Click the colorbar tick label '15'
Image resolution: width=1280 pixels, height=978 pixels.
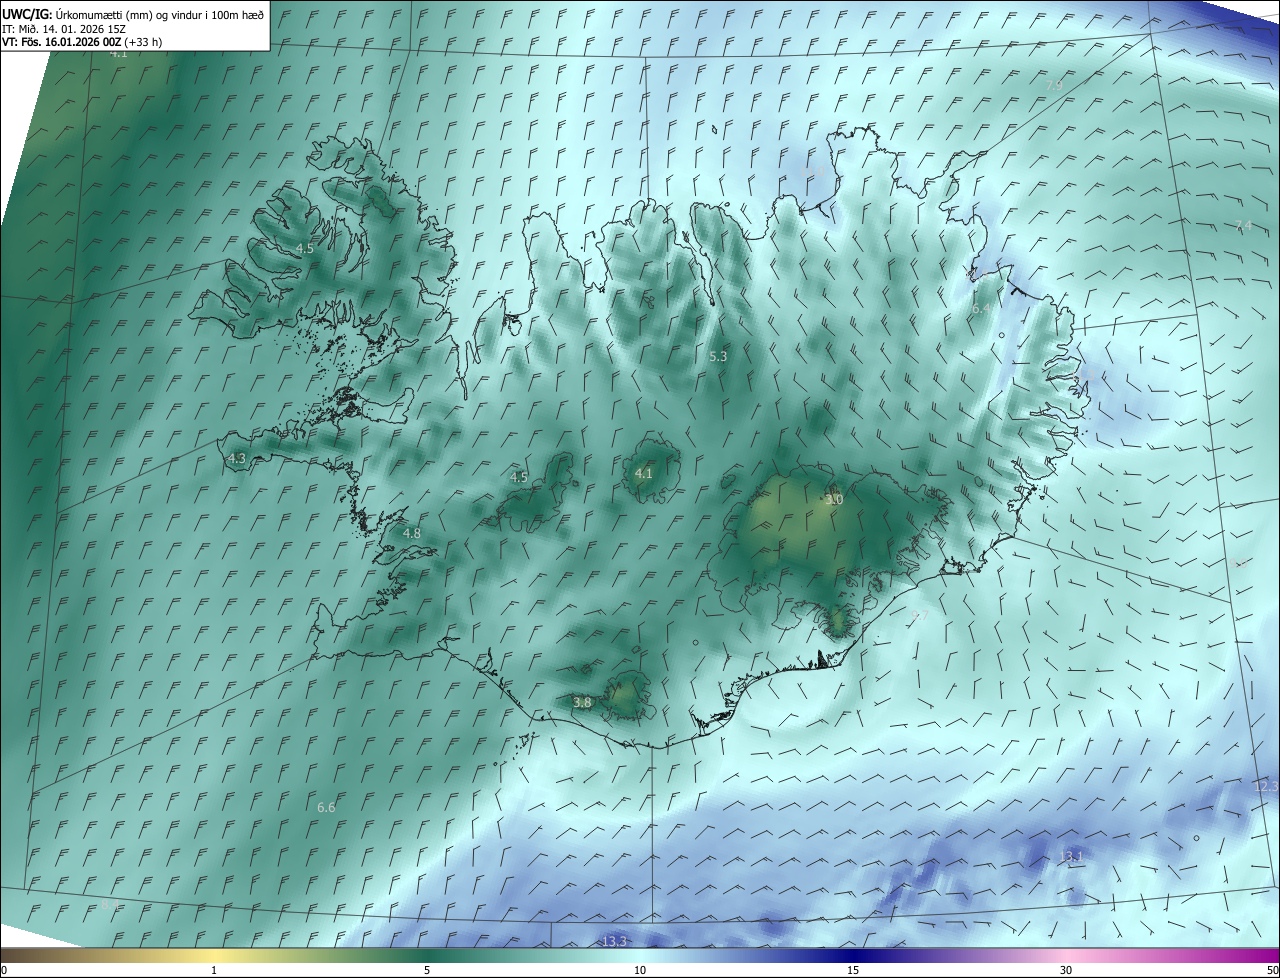(853, 970)
